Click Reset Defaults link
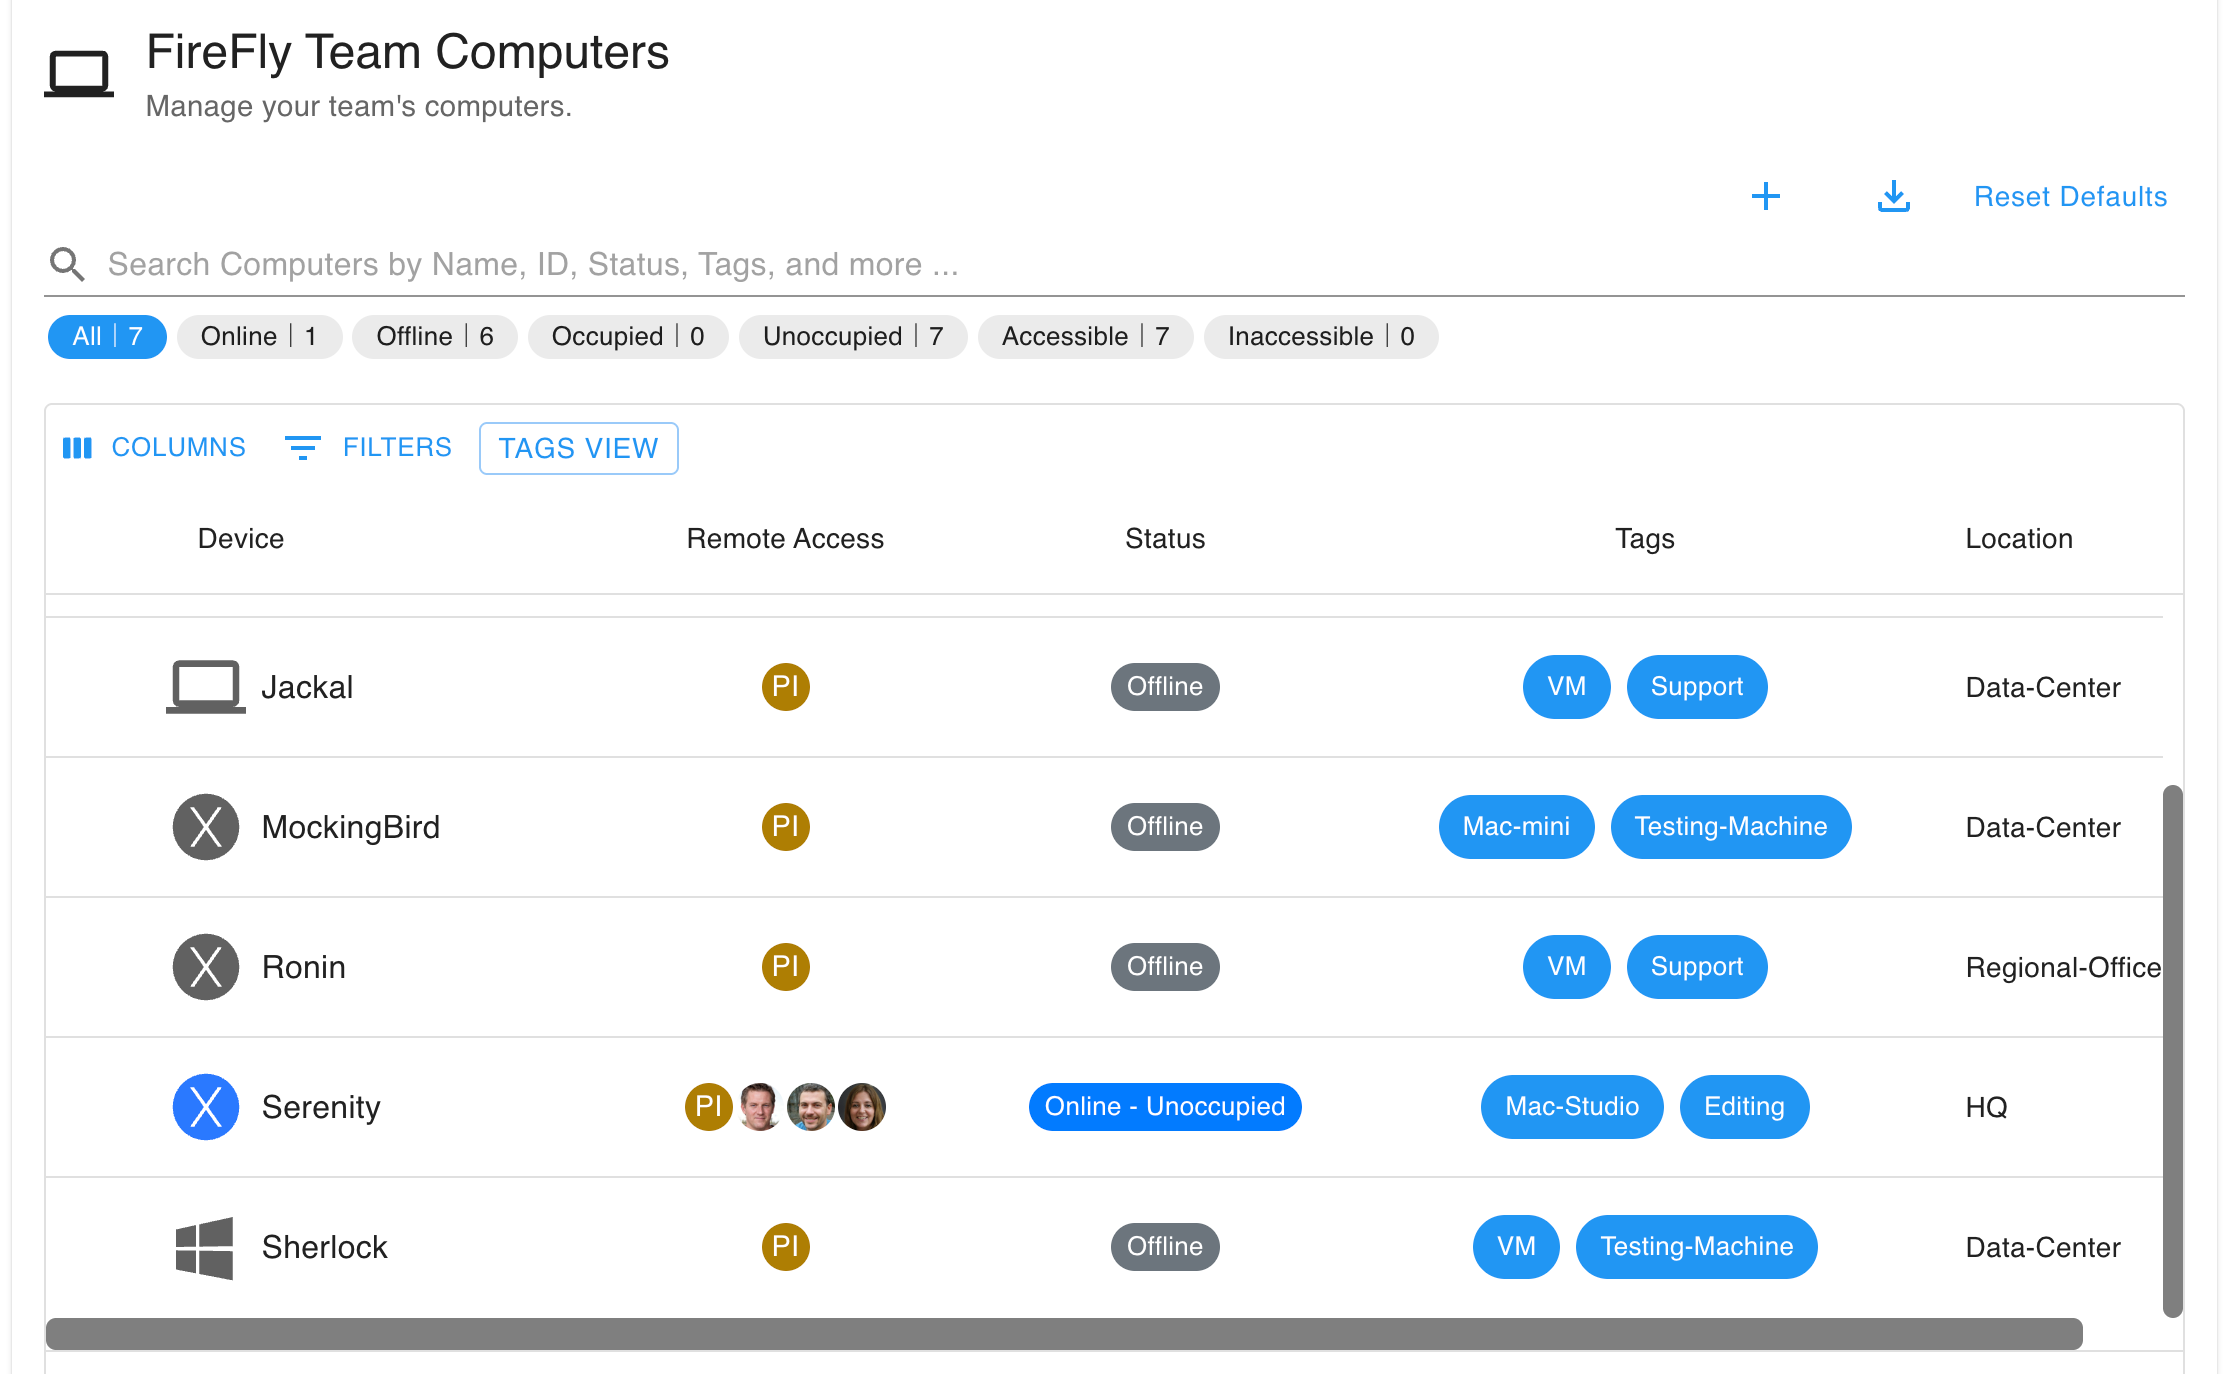2238x1374 pixels. tap(2070, 197)
